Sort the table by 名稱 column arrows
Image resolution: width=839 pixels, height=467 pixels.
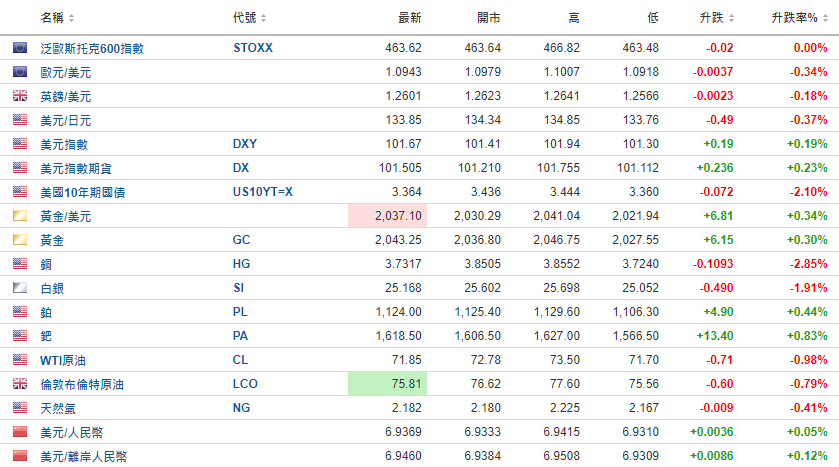71,18
